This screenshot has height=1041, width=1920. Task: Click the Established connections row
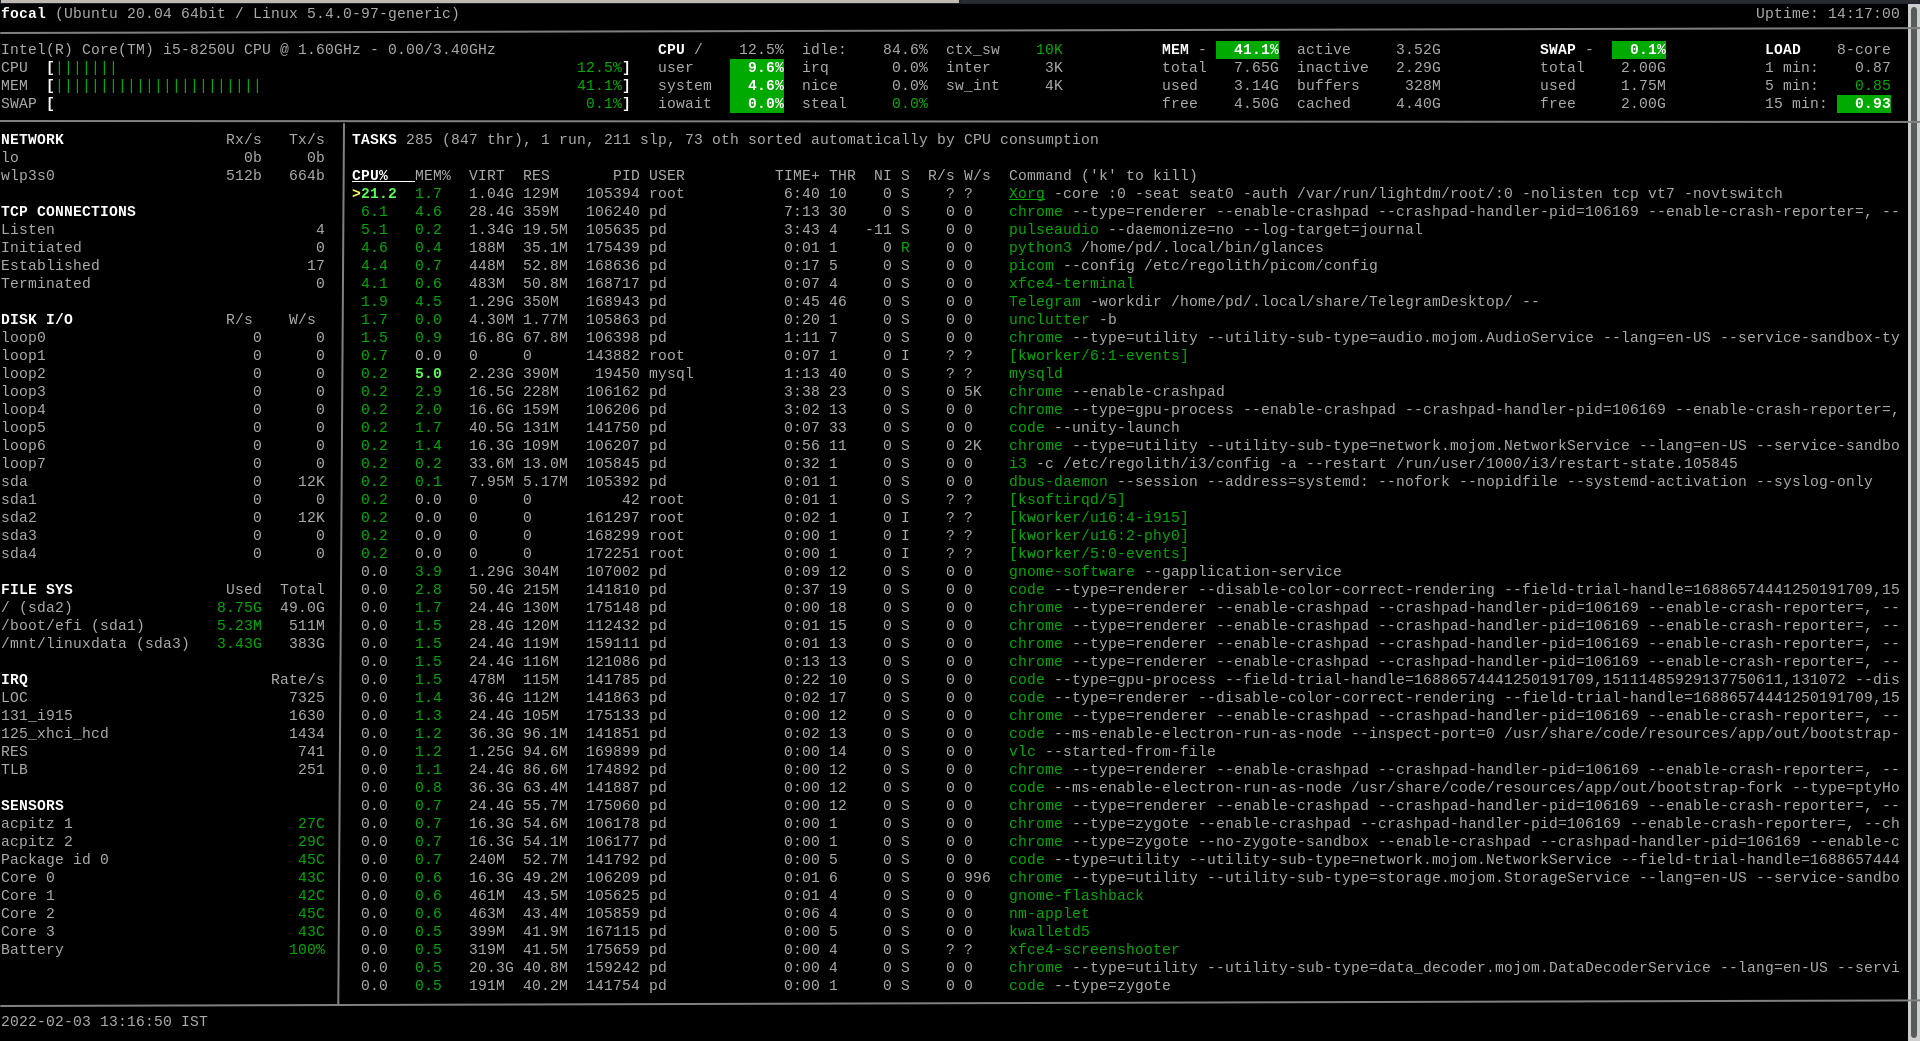163,266
